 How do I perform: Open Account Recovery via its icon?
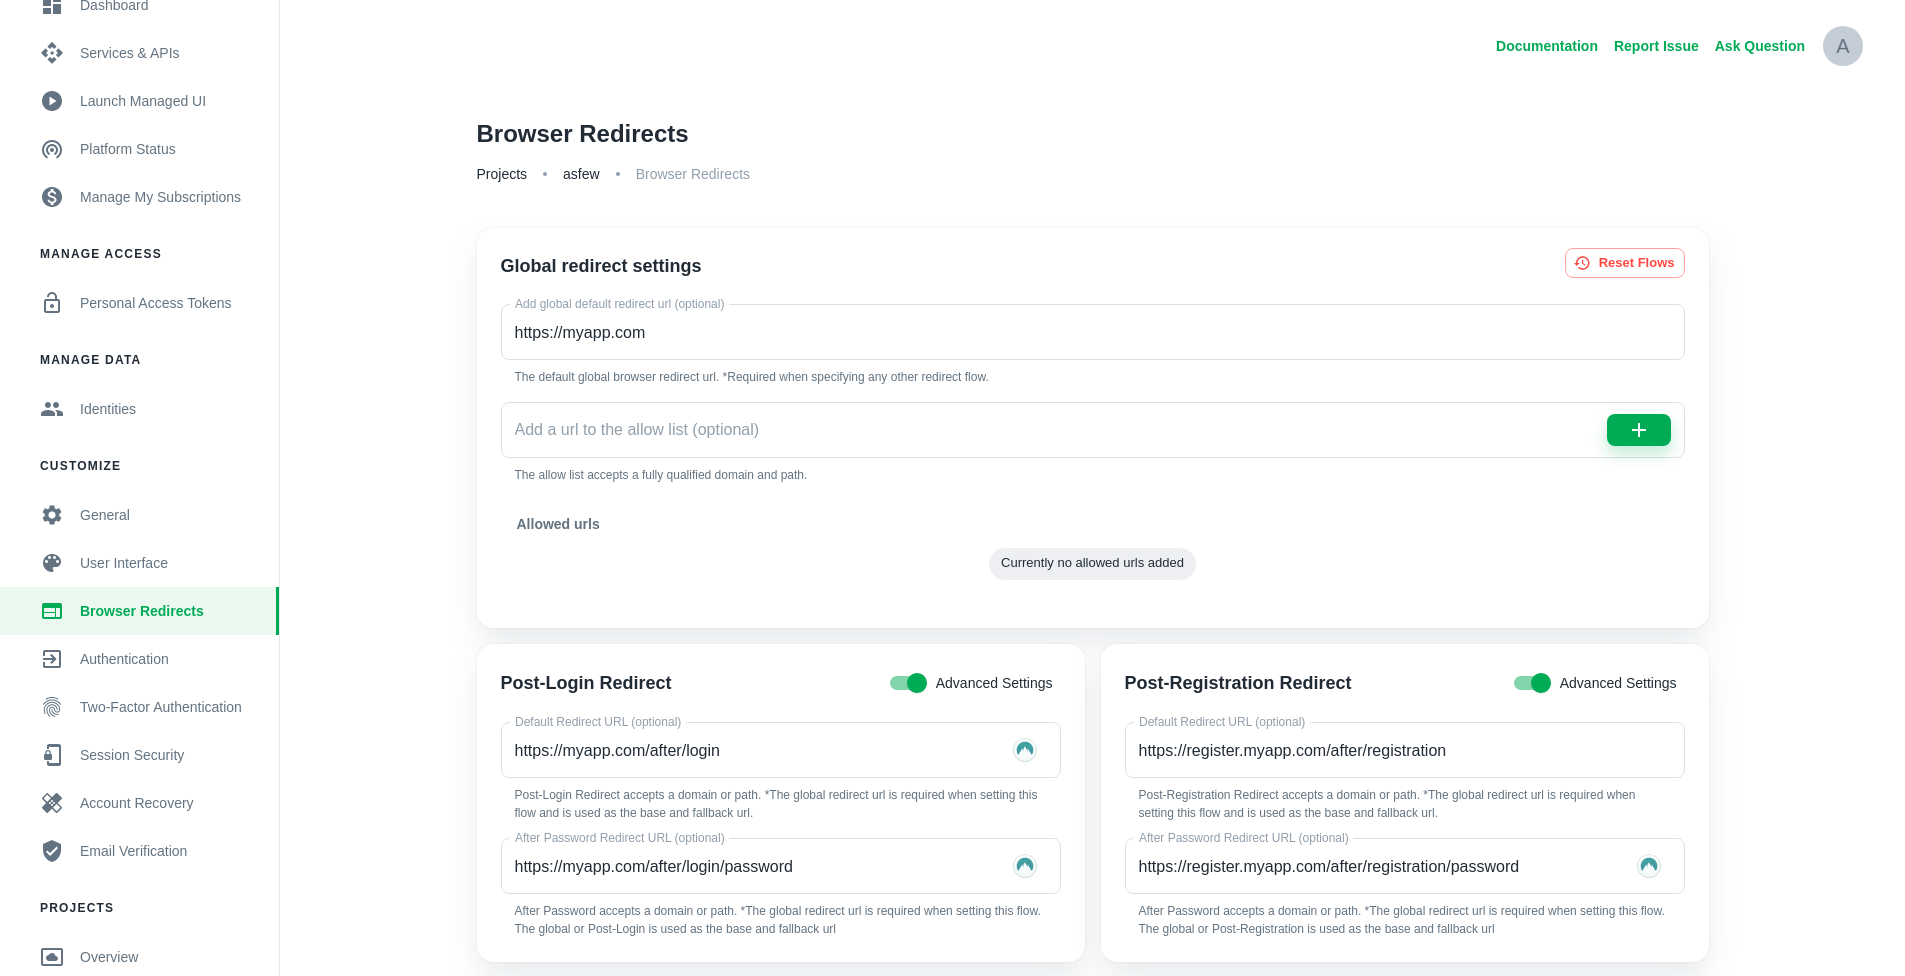(x=52, y=803)
